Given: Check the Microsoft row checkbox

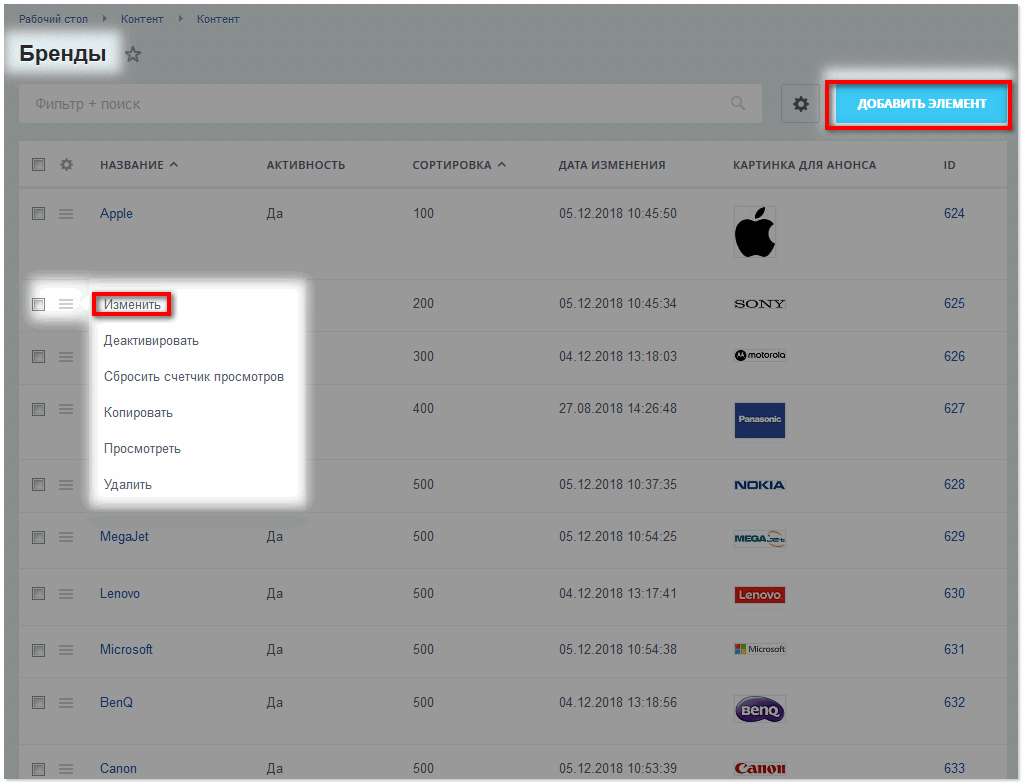Looking at the screenshot, I should (38, 650).
